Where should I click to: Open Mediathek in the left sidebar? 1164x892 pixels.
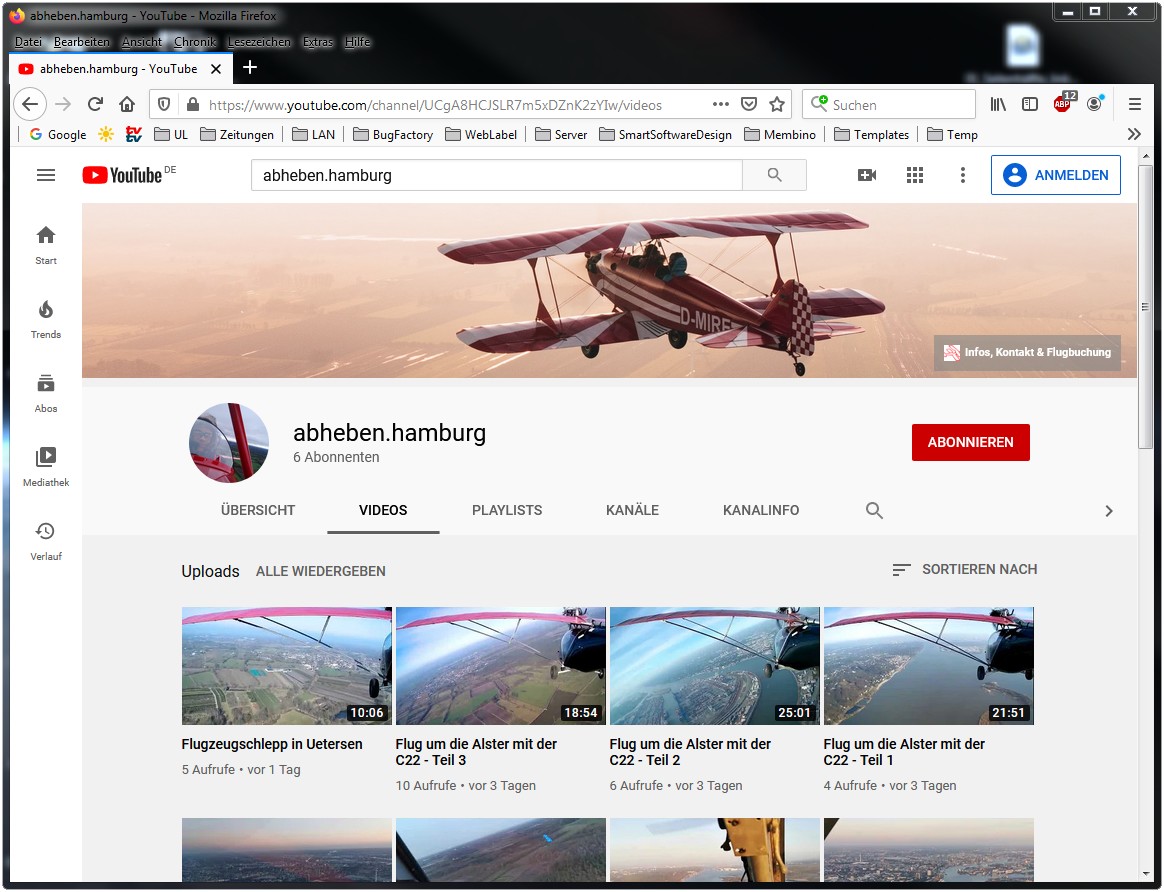[46, 467]
